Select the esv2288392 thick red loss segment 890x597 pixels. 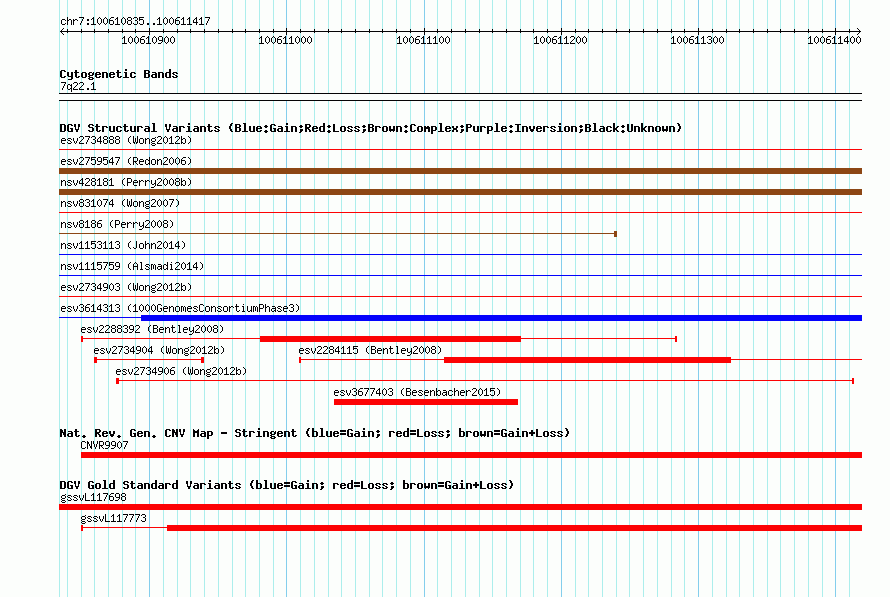391,339
